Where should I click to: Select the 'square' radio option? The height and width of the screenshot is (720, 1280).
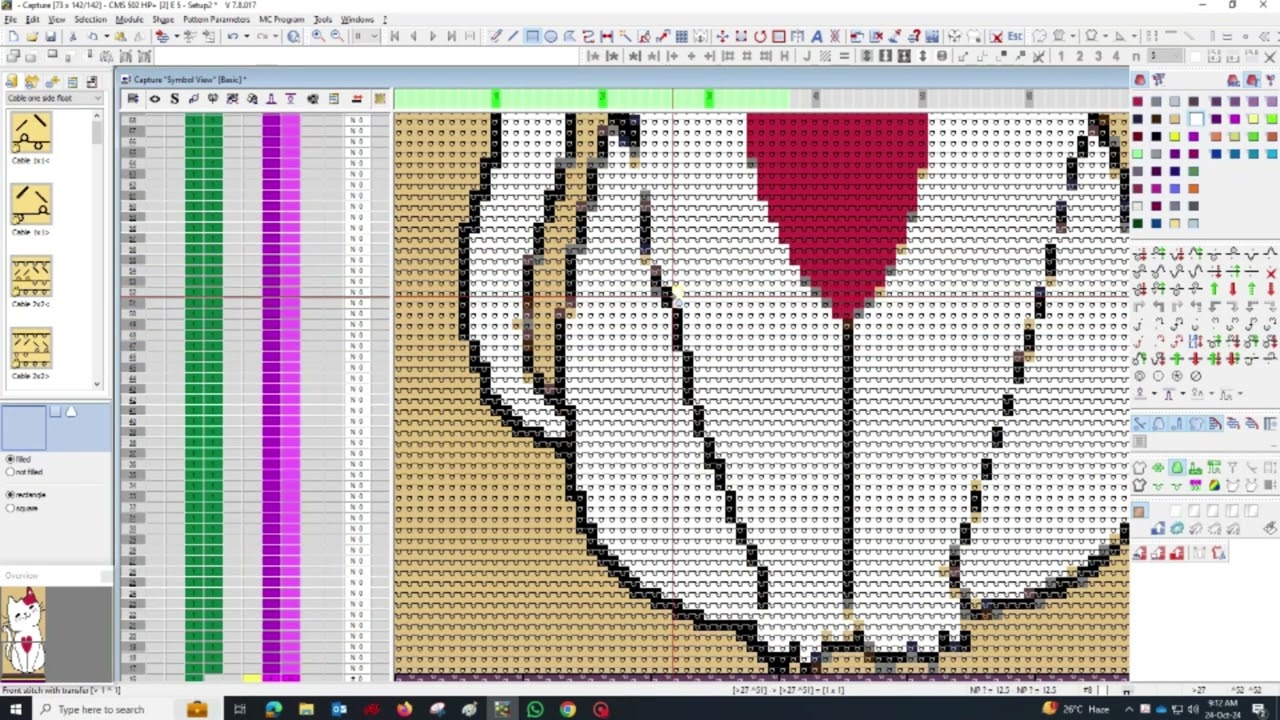pyautogui.click(x=10, y=508)
